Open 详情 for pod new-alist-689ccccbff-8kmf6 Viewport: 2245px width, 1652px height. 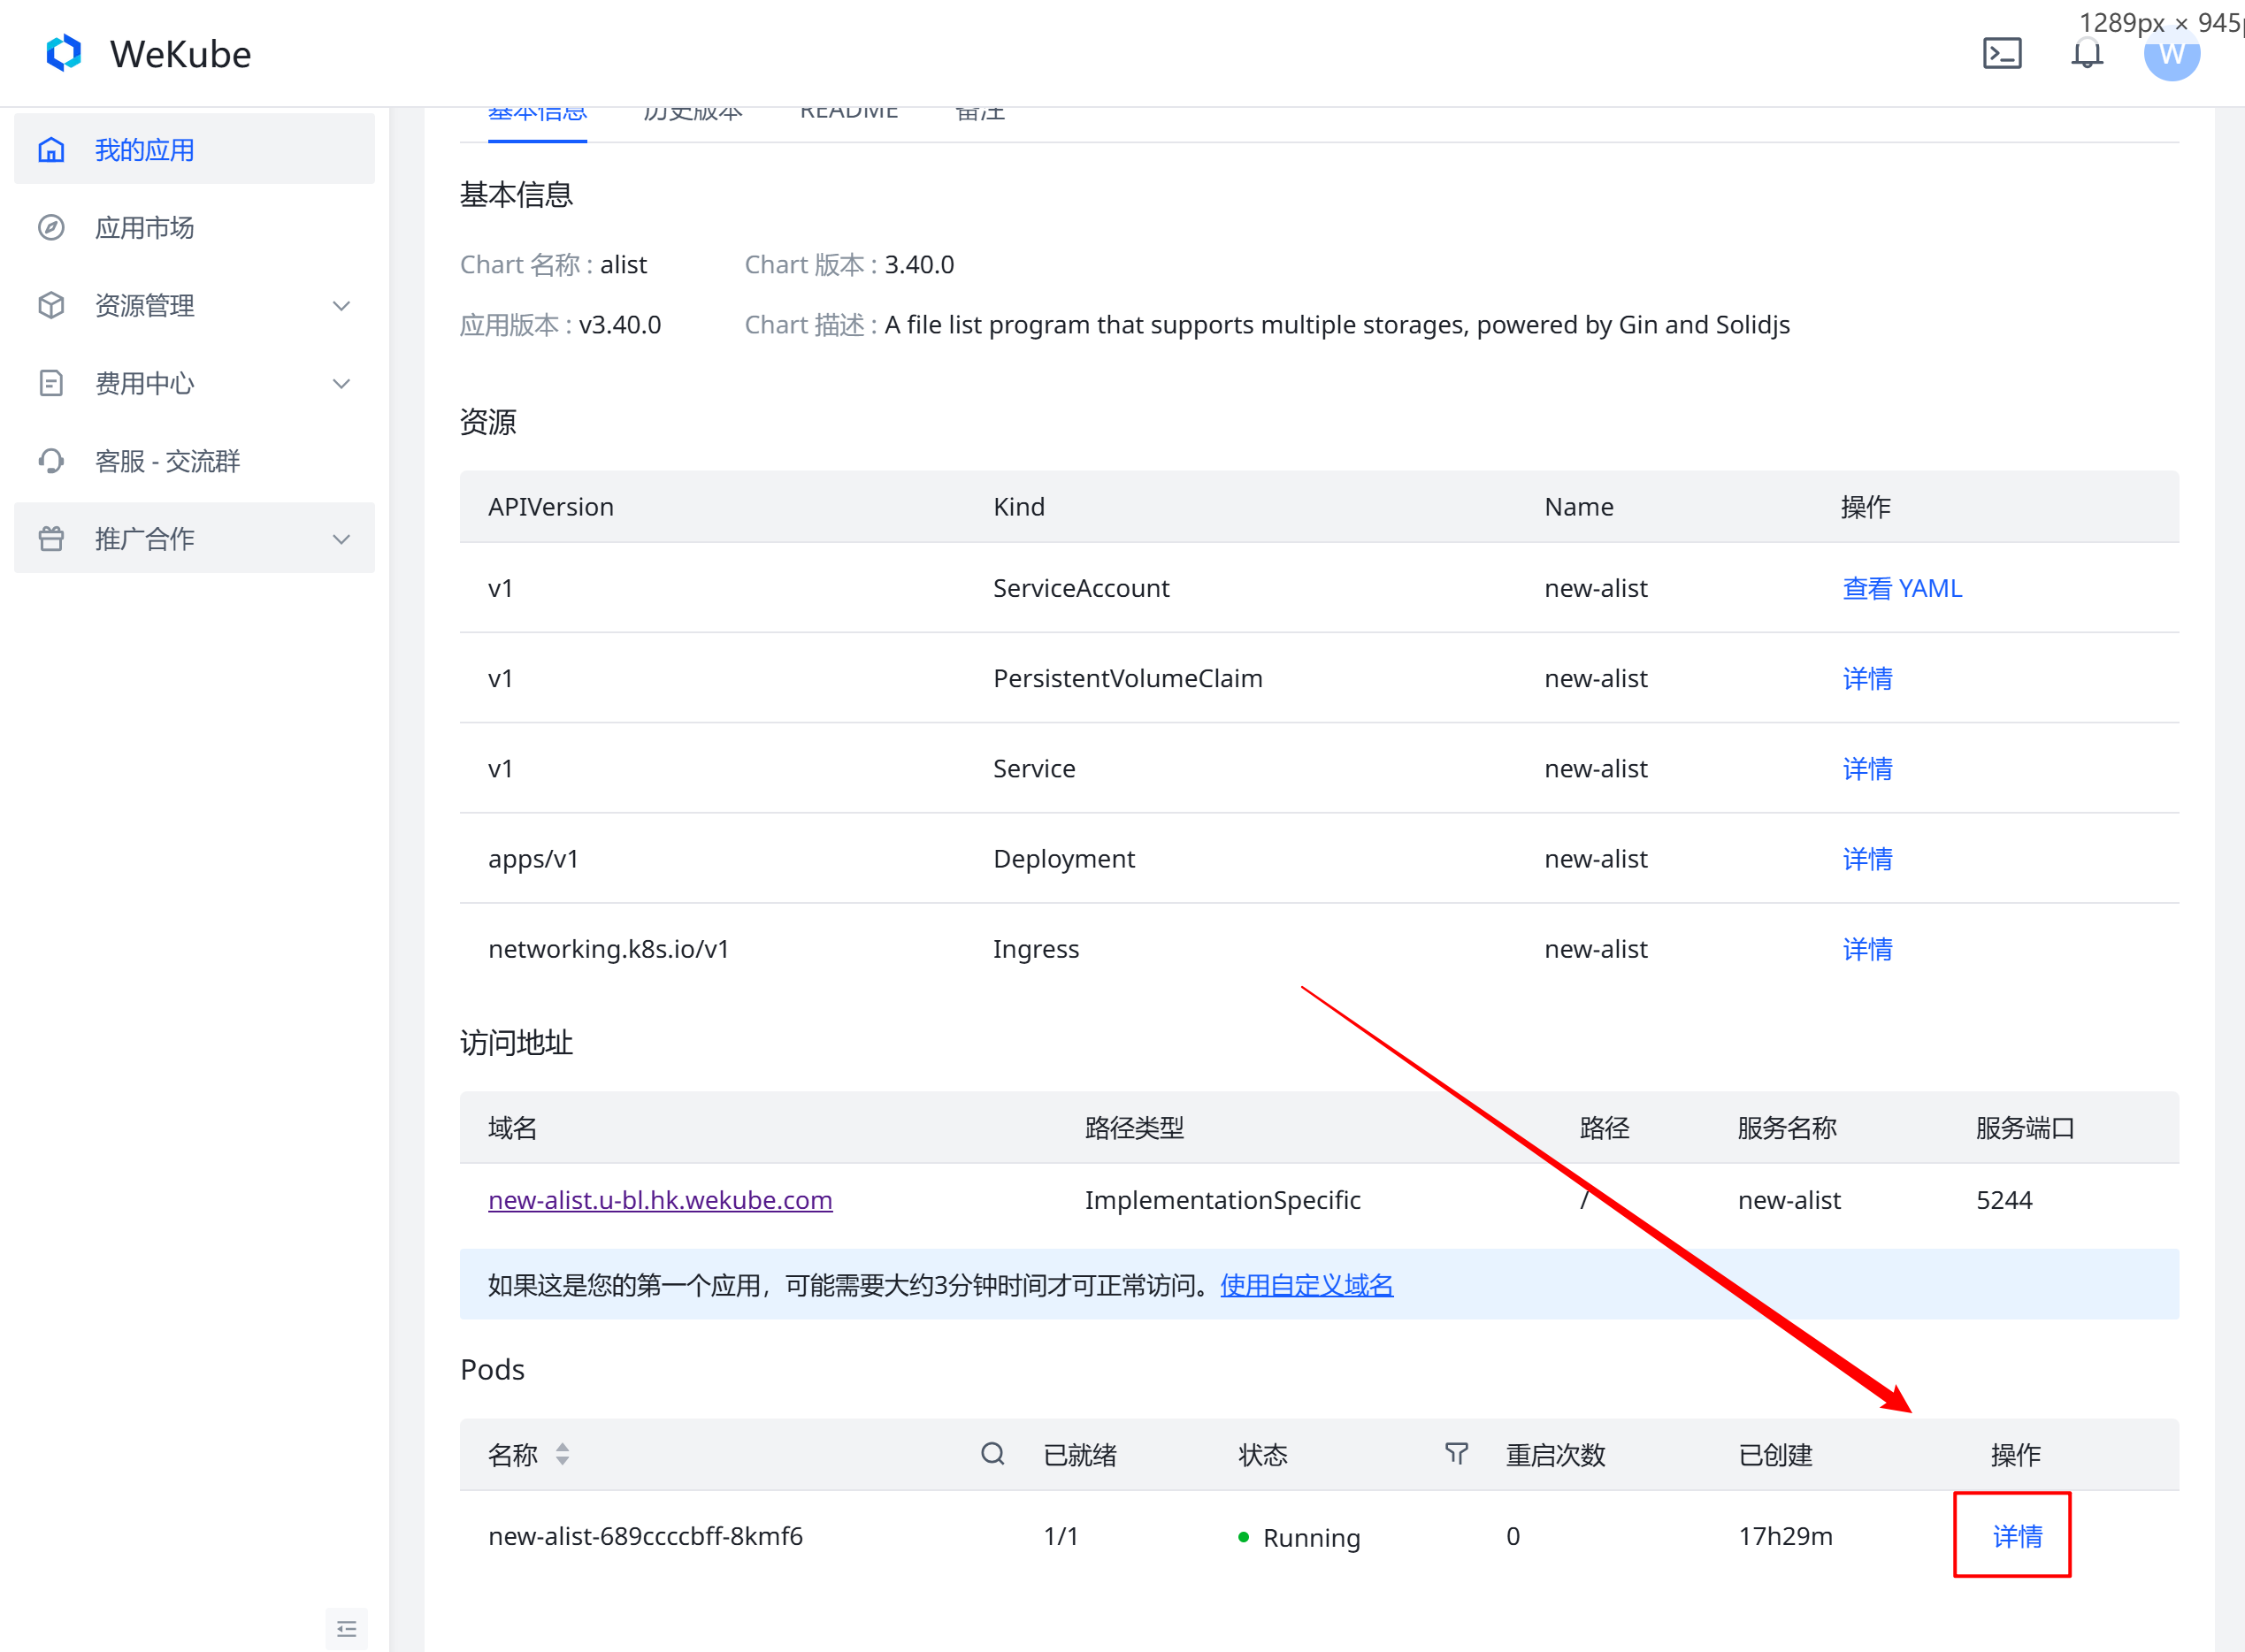tap(2017, 1536)
